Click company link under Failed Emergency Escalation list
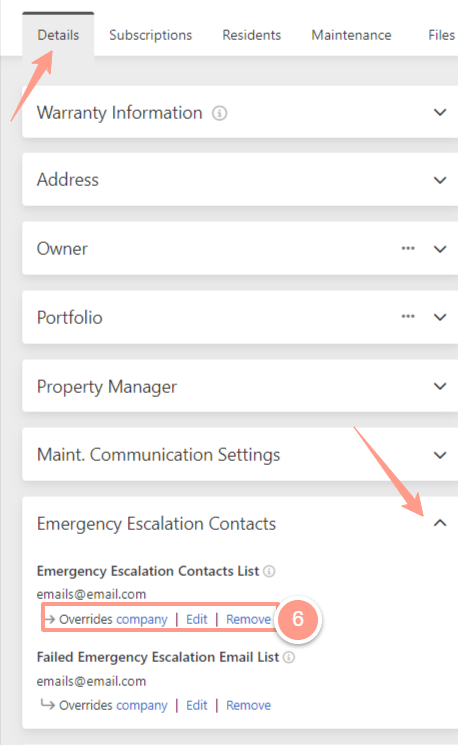 tap(142, 706)
